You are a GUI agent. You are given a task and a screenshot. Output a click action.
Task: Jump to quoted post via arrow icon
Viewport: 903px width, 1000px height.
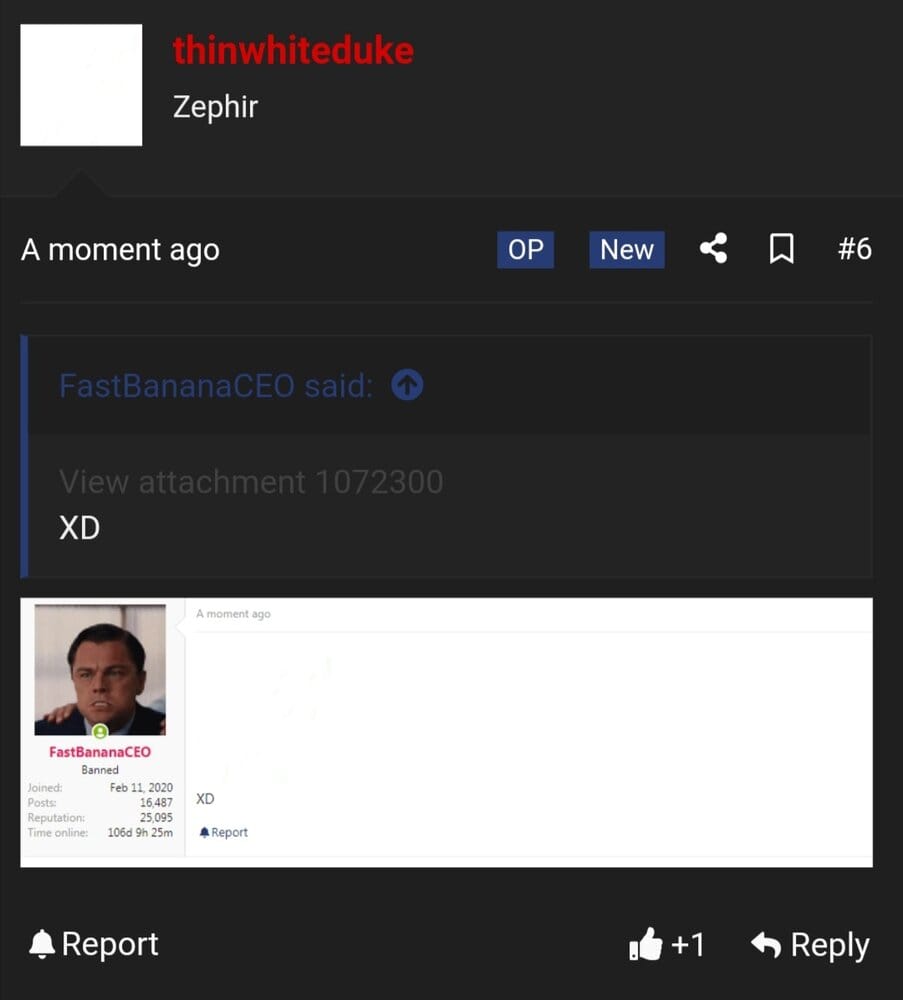[x=405, y=385]
